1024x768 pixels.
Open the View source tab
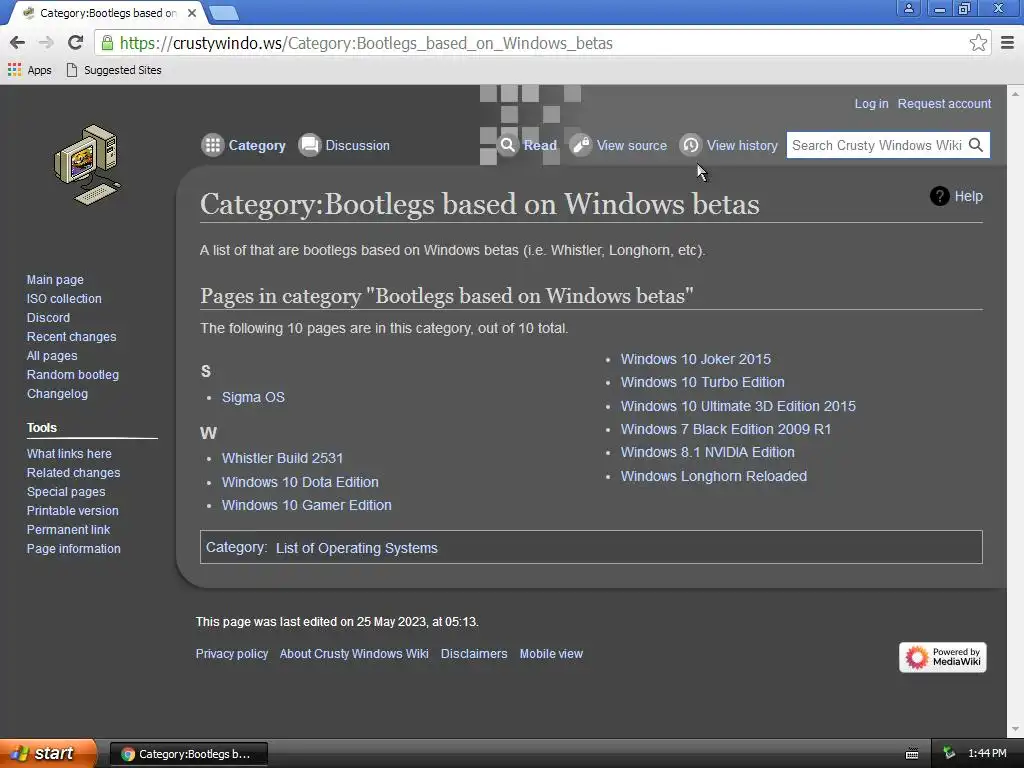(x=618, y=145)
